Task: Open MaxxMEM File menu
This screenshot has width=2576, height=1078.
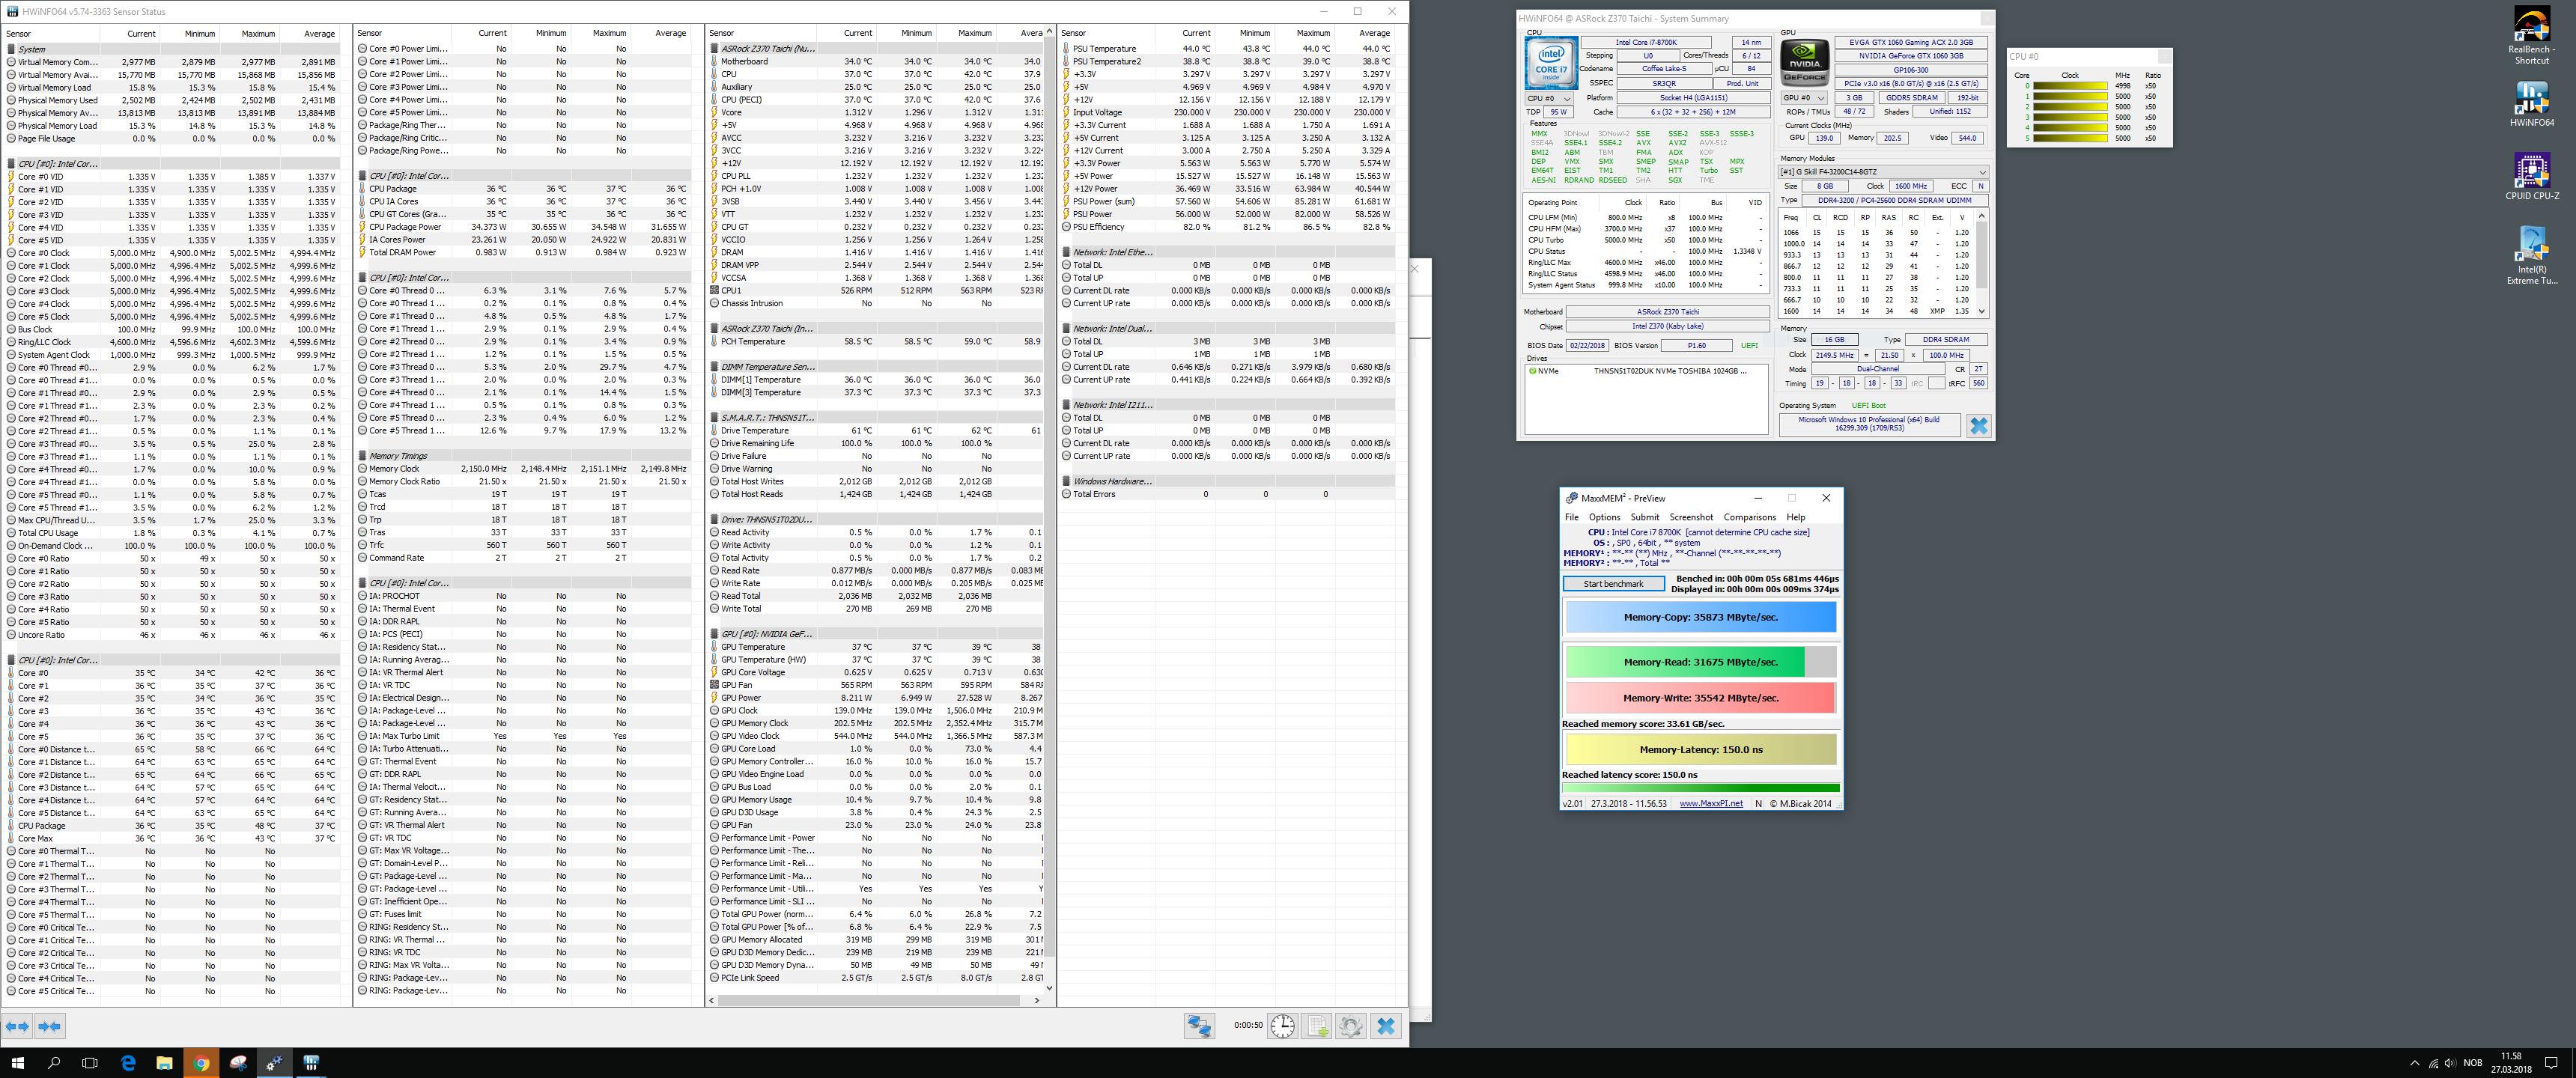Action: pos(1572,517)
